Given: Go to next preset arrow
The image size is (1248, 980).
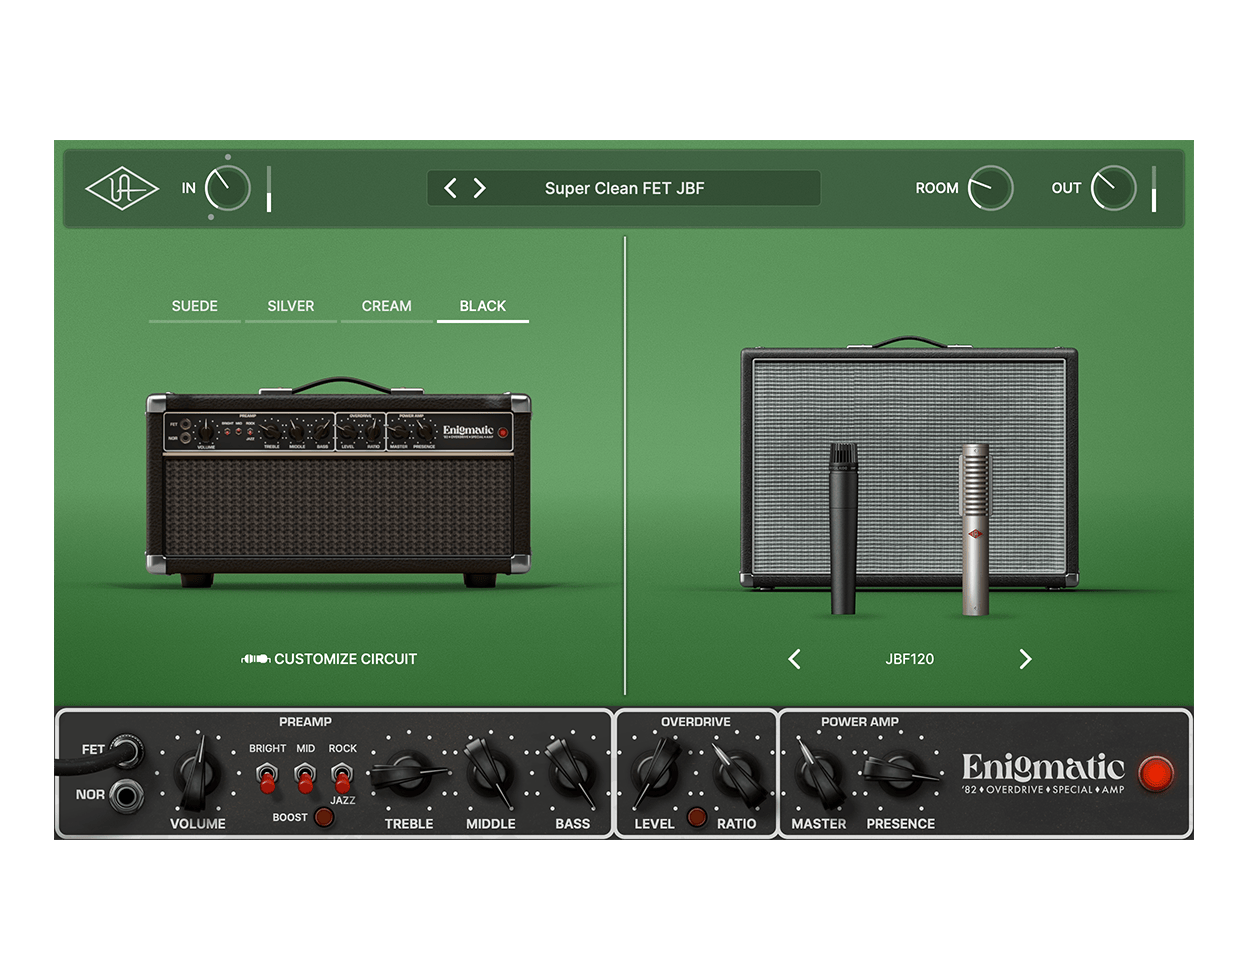Looking at the screenshot, I should tap(480, 188).
